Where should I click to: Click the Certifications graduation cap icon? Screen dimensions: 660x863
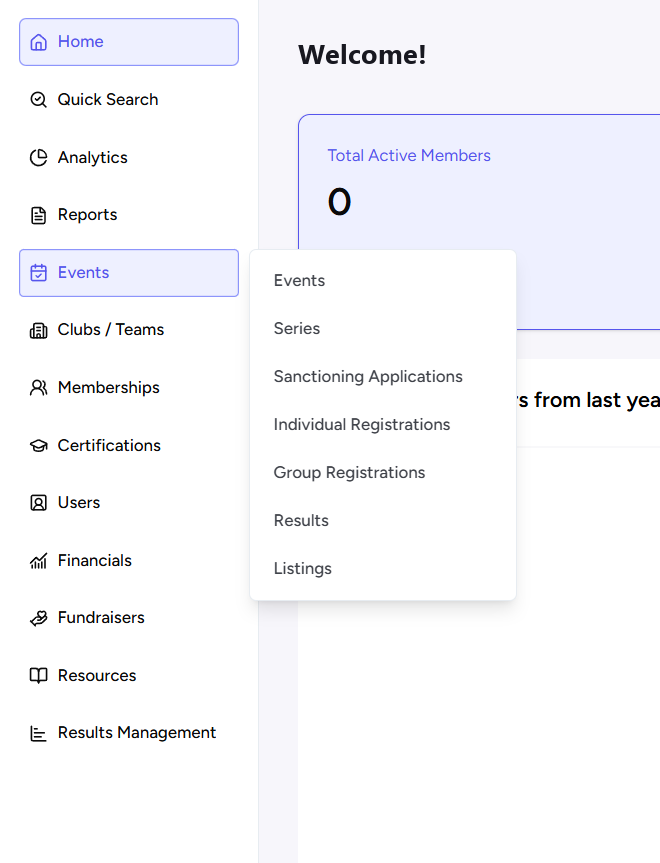click(x=39, y=446)
